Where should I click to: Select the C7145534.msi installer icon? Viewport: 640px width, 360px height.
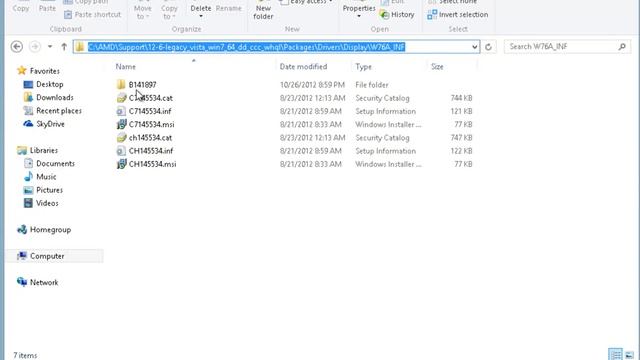pos(121,124)
